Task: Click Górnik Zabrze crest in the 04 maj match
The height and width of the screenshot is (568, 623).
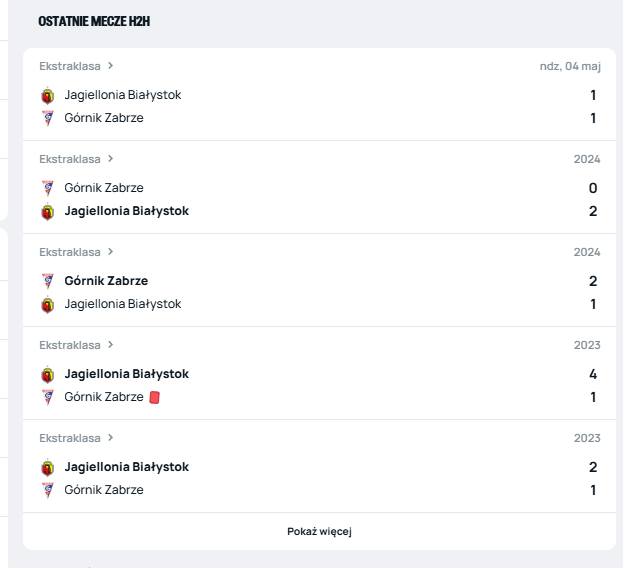Action: pos(47,118)
